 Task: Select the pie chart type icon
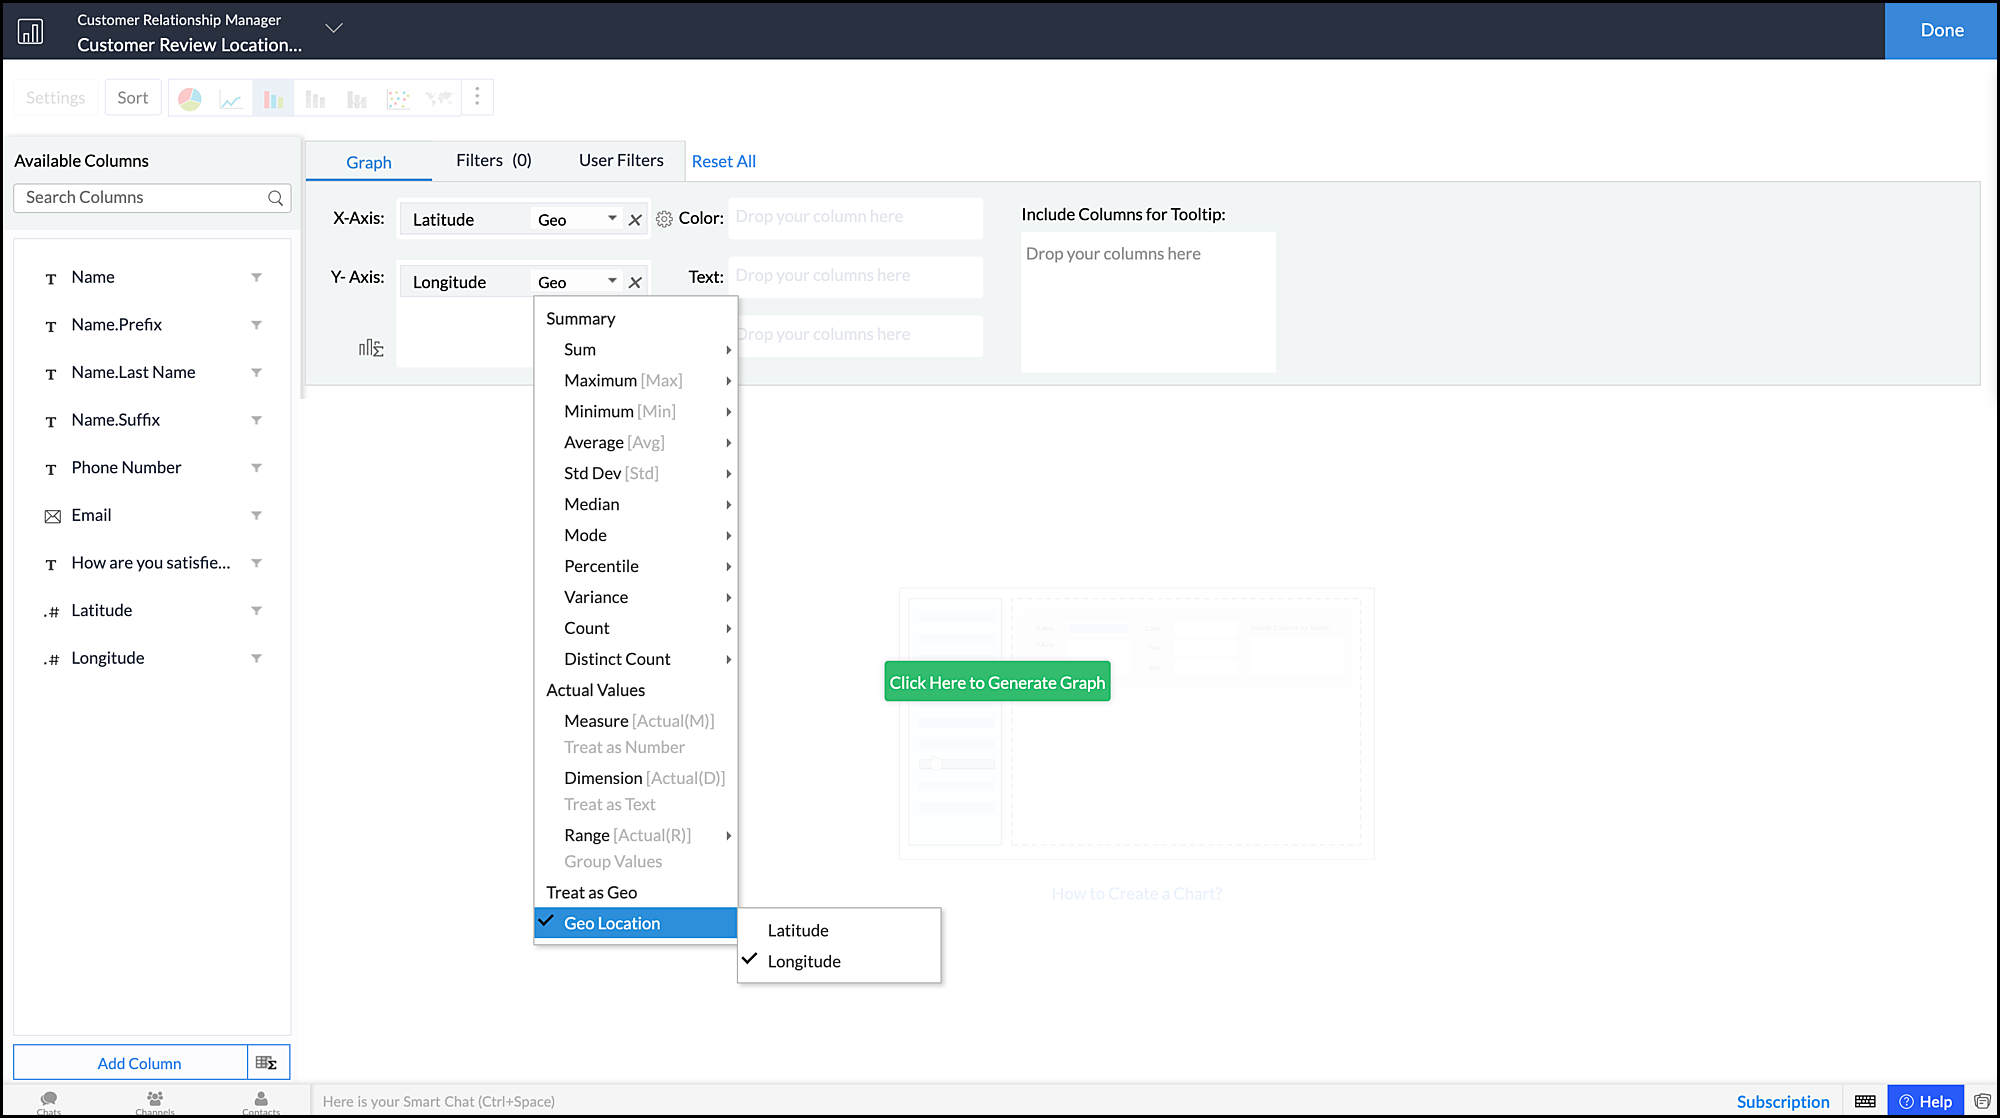click(190, 98)
